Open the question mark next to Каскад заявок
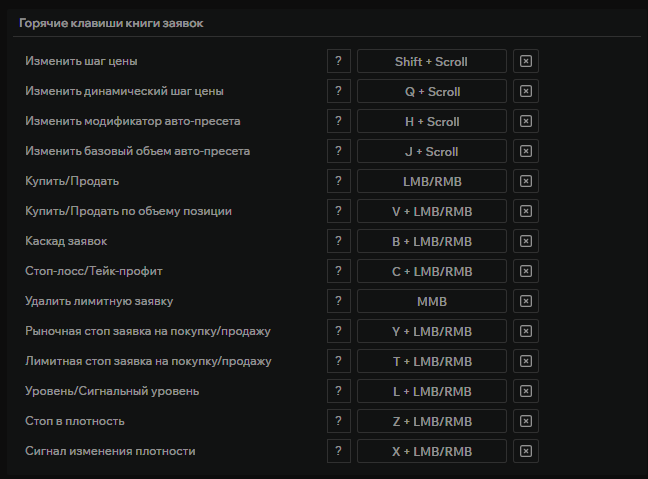Screen dimensions: 648x479 [338, 241]
